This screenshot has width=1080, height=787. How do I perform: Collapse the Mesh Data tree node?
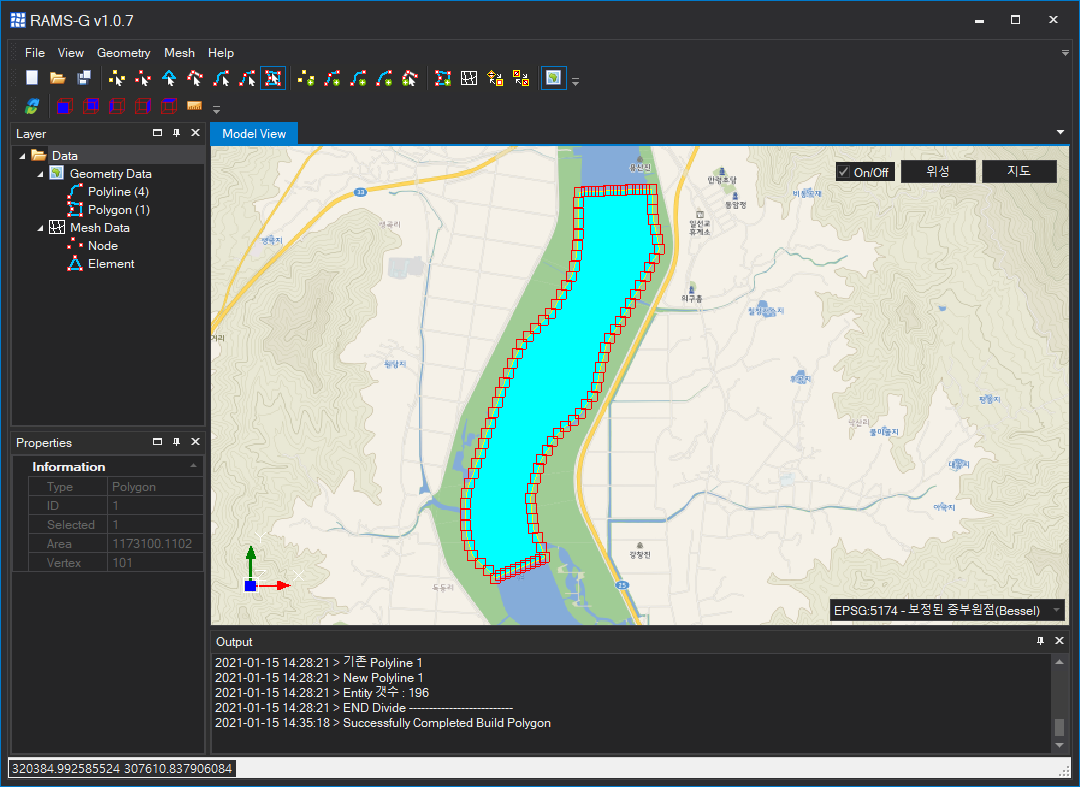coord(41,228)
